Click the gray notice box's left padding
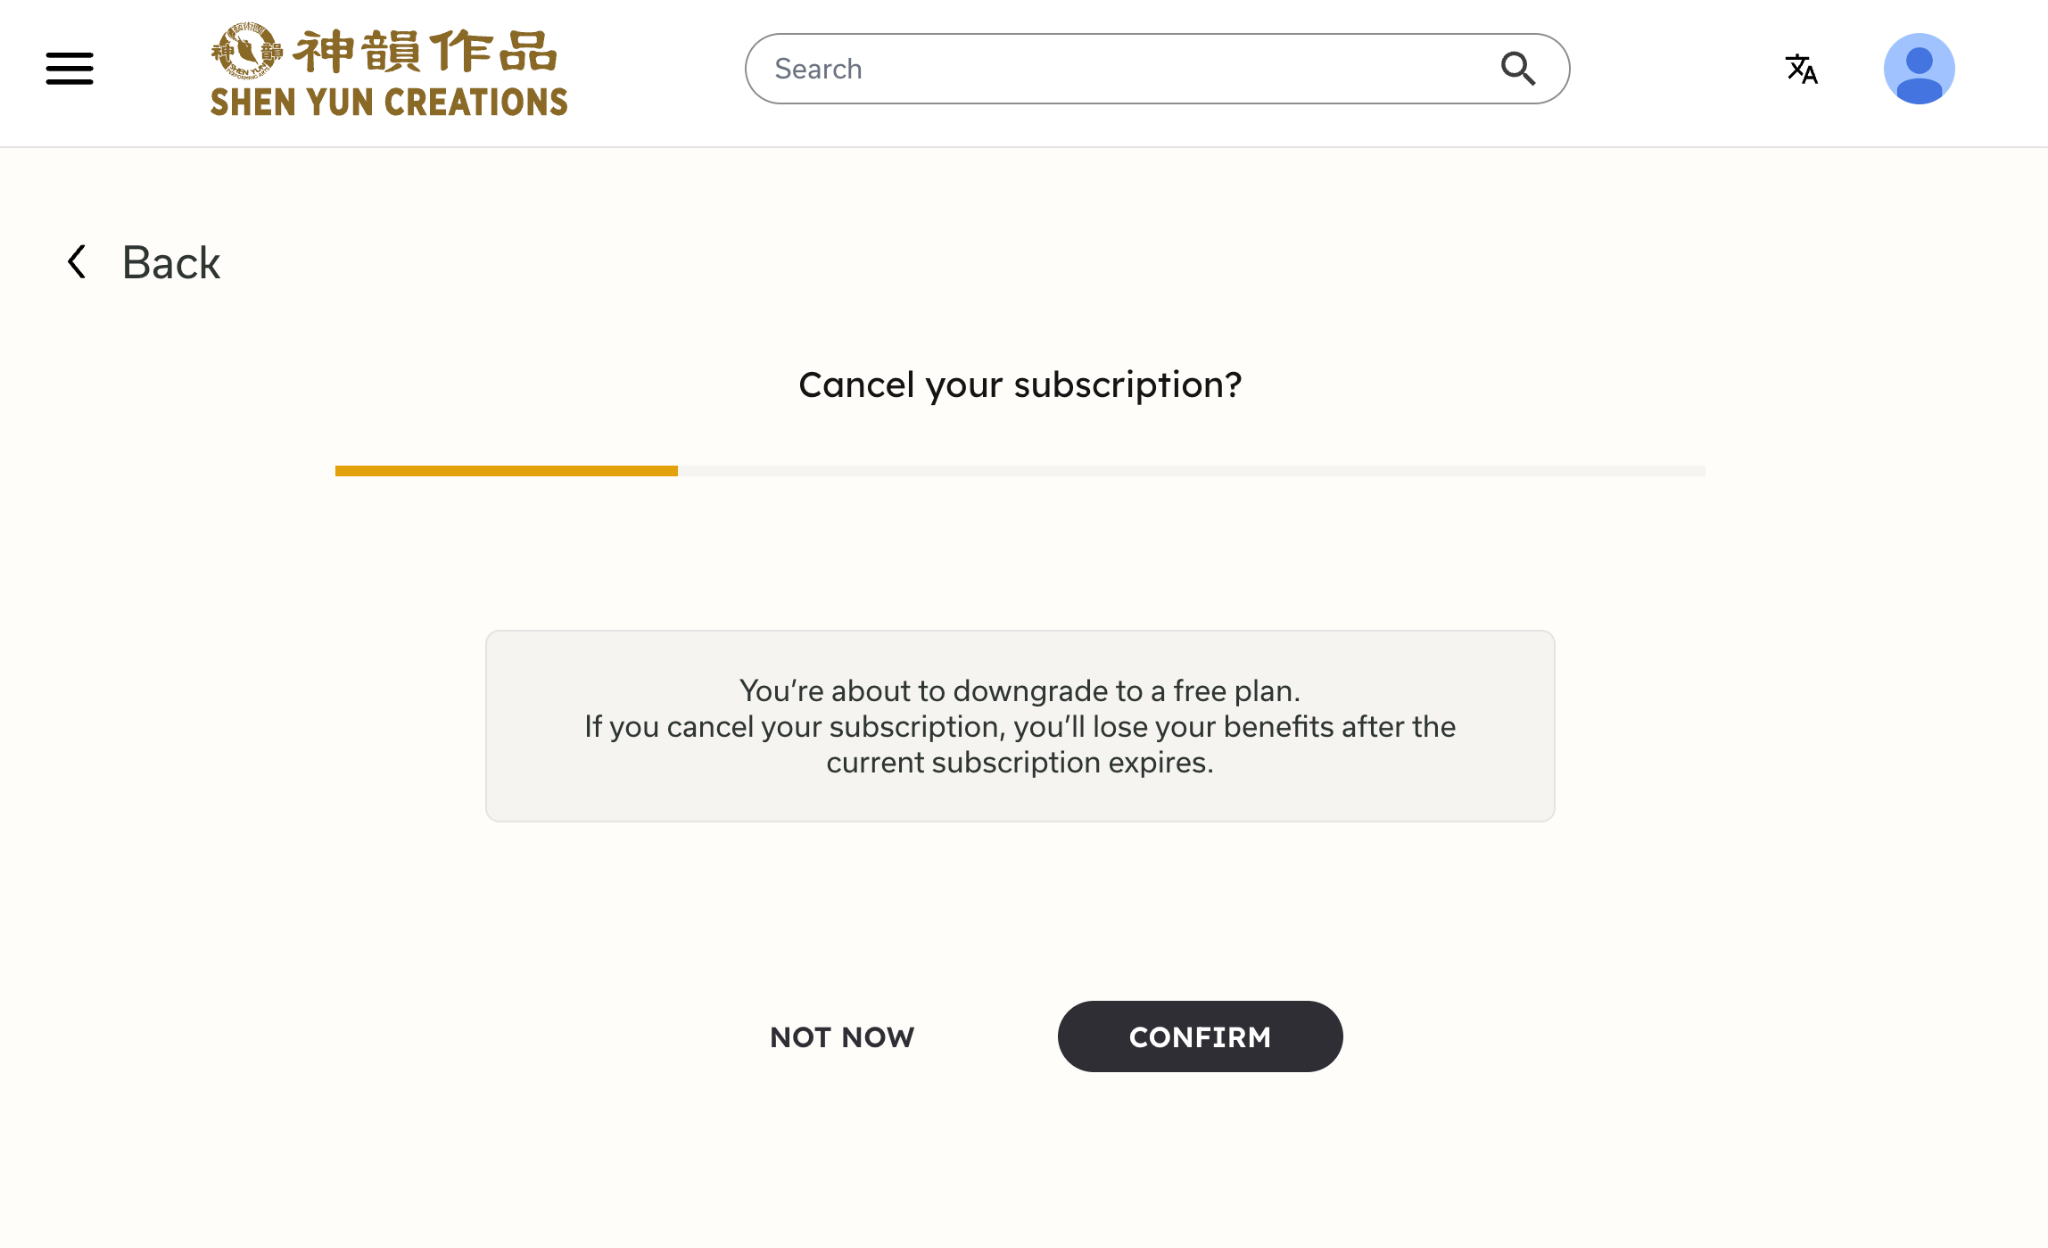The height and width of the screenshot is (1248, 2048). [x=530, y=727]
